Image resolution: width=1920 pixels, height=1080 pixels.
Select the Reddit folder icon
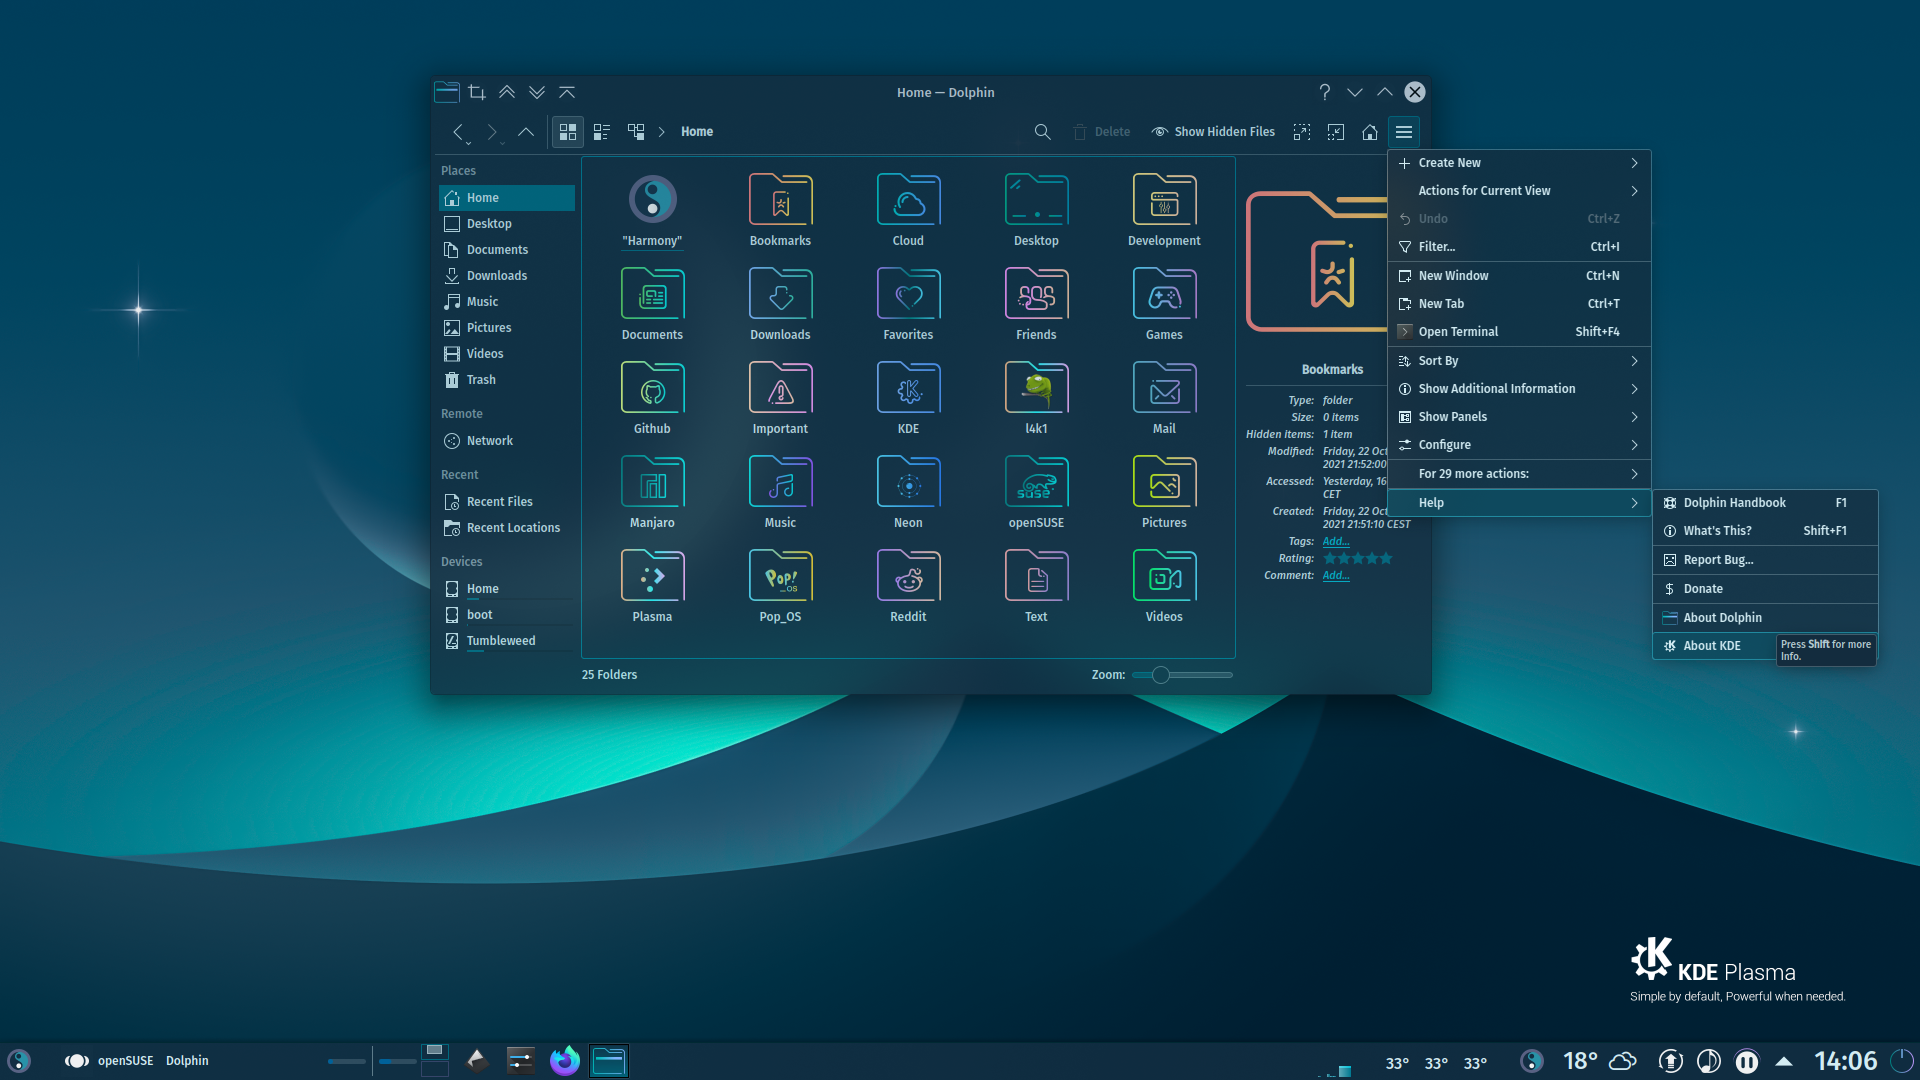tap(908, 575)
